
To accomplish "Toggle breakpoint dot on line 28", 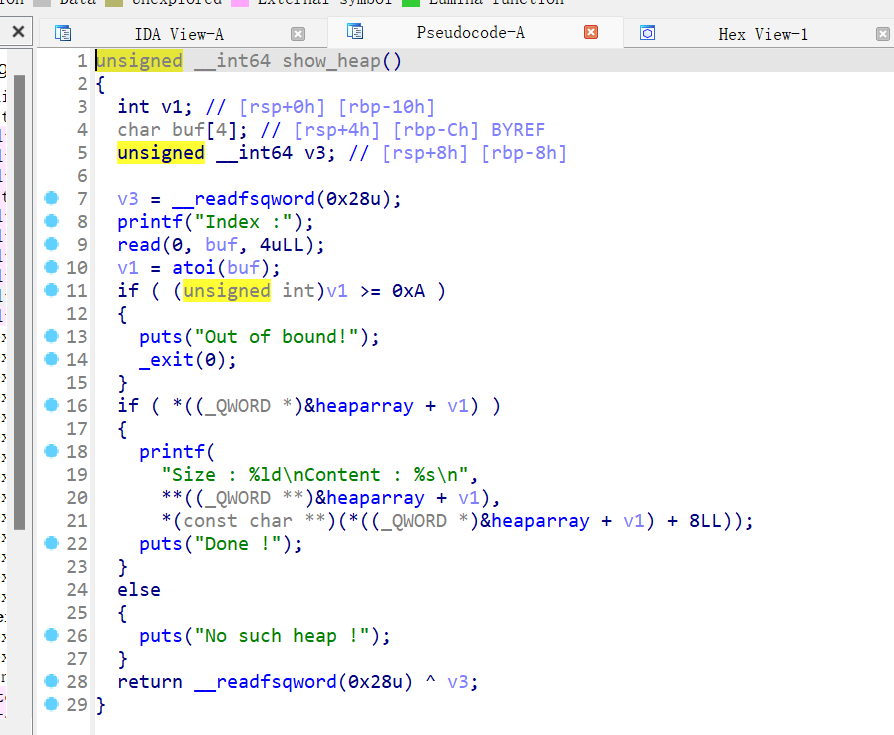I will pos(52,681).
